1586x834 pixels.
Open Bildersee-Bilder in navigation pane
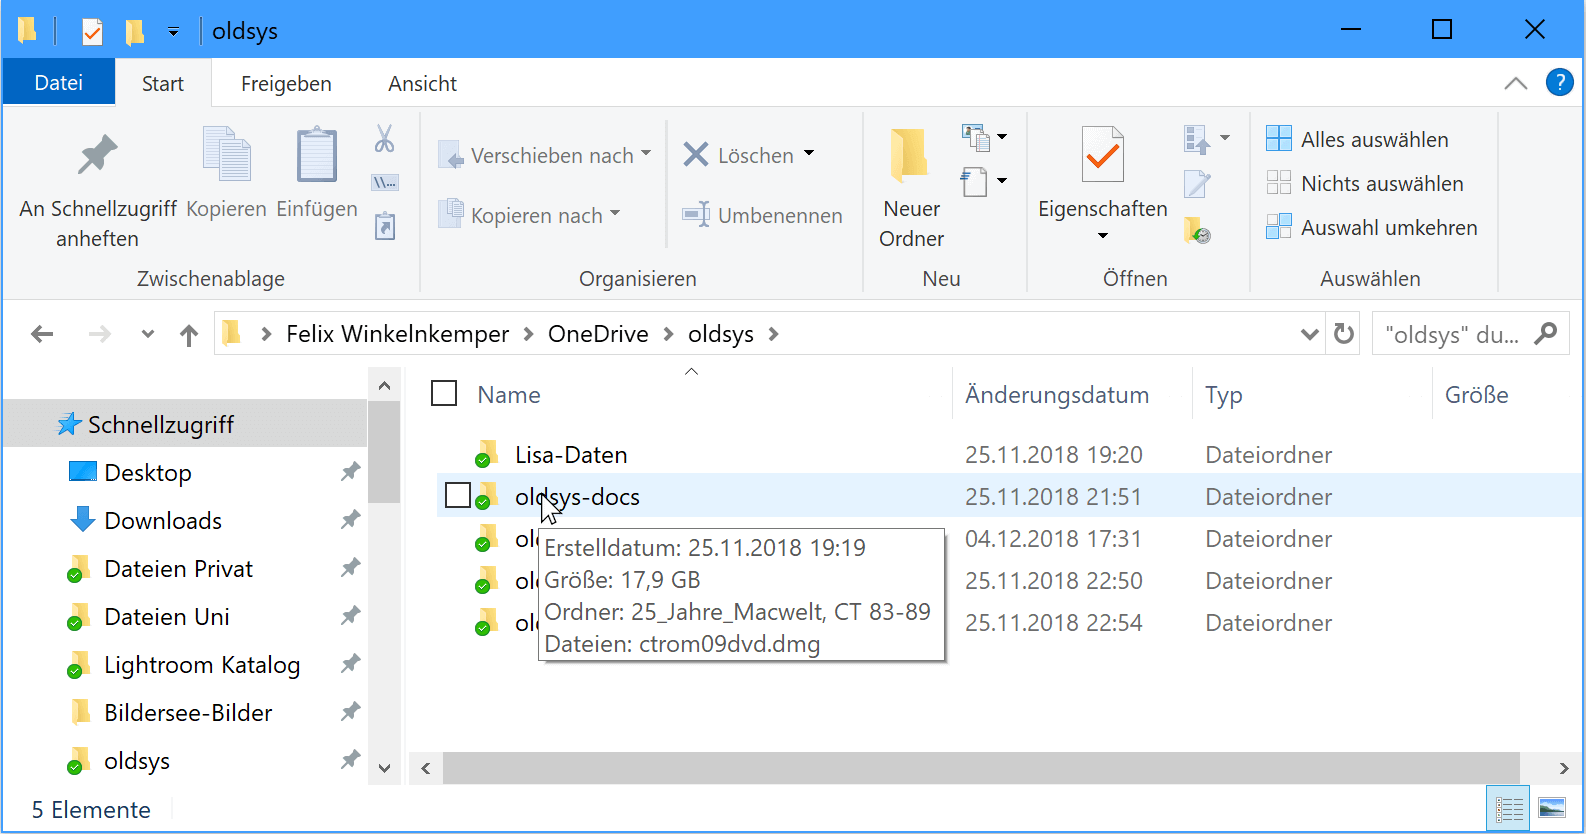coord(188,713)
